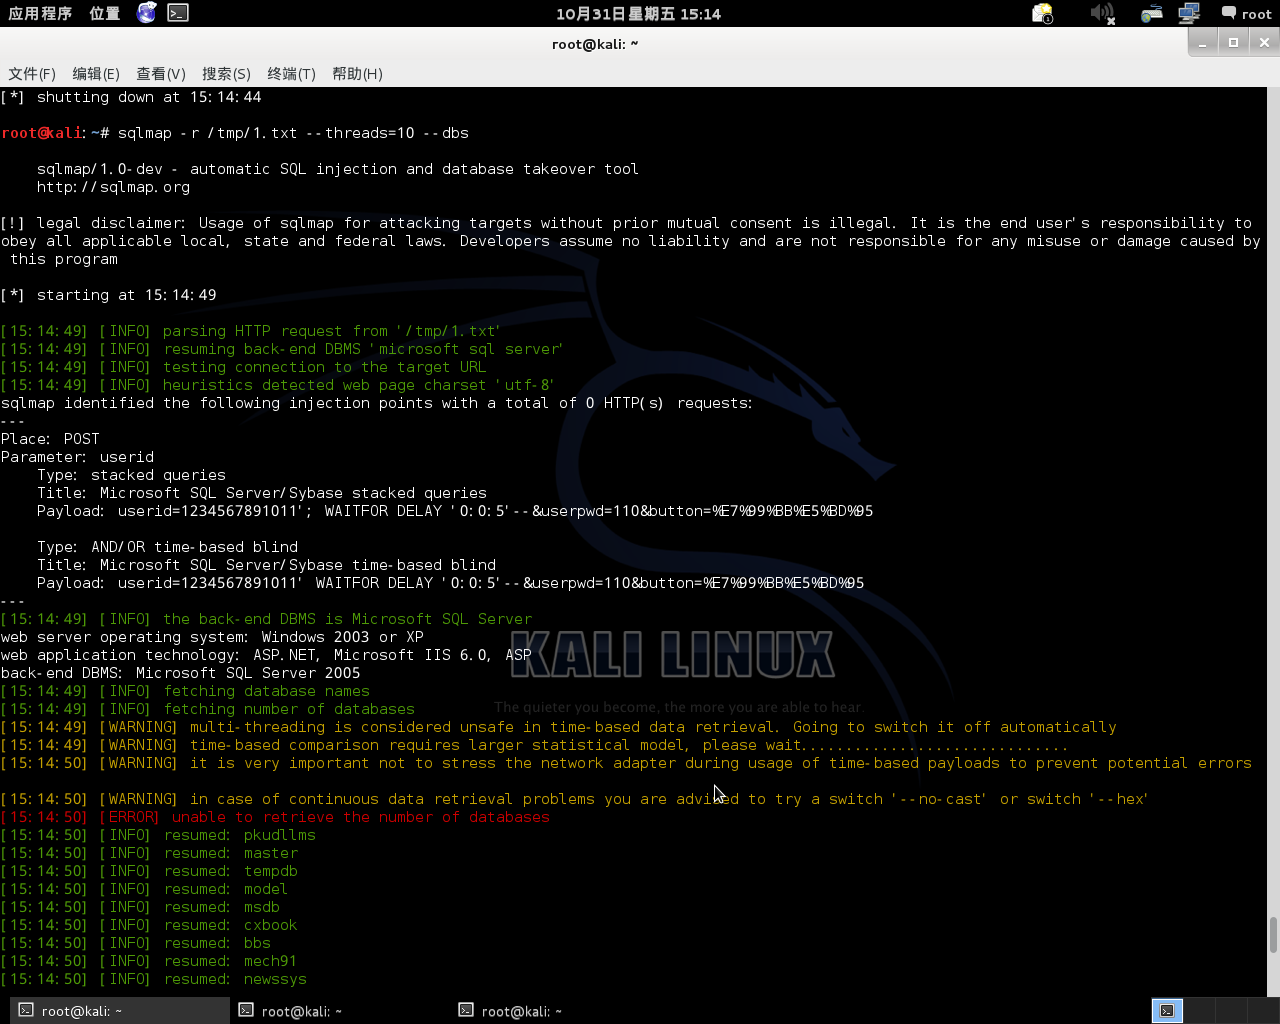Viewport: 1280px width, 1024px height.
Task: Open the 应用程序 (Applications) menu
Action: point(40,13)
